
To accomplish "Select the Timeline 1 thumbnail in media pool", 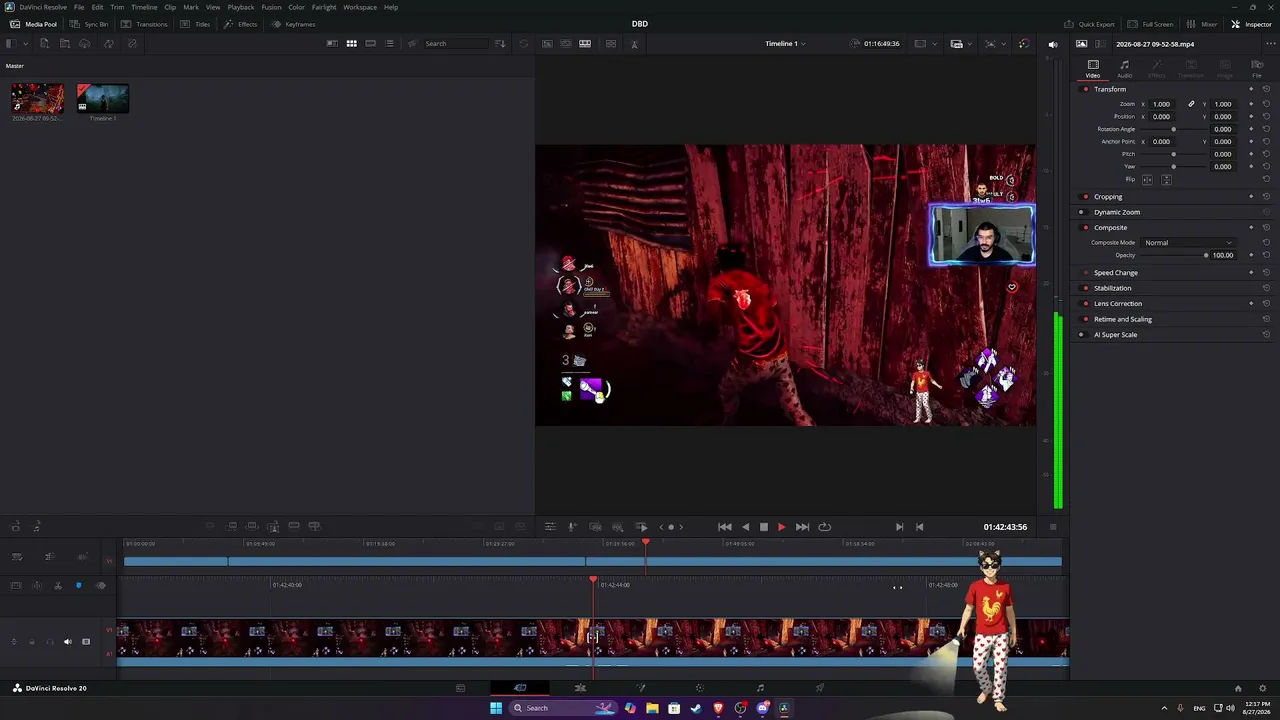I will tap(103, 99).
